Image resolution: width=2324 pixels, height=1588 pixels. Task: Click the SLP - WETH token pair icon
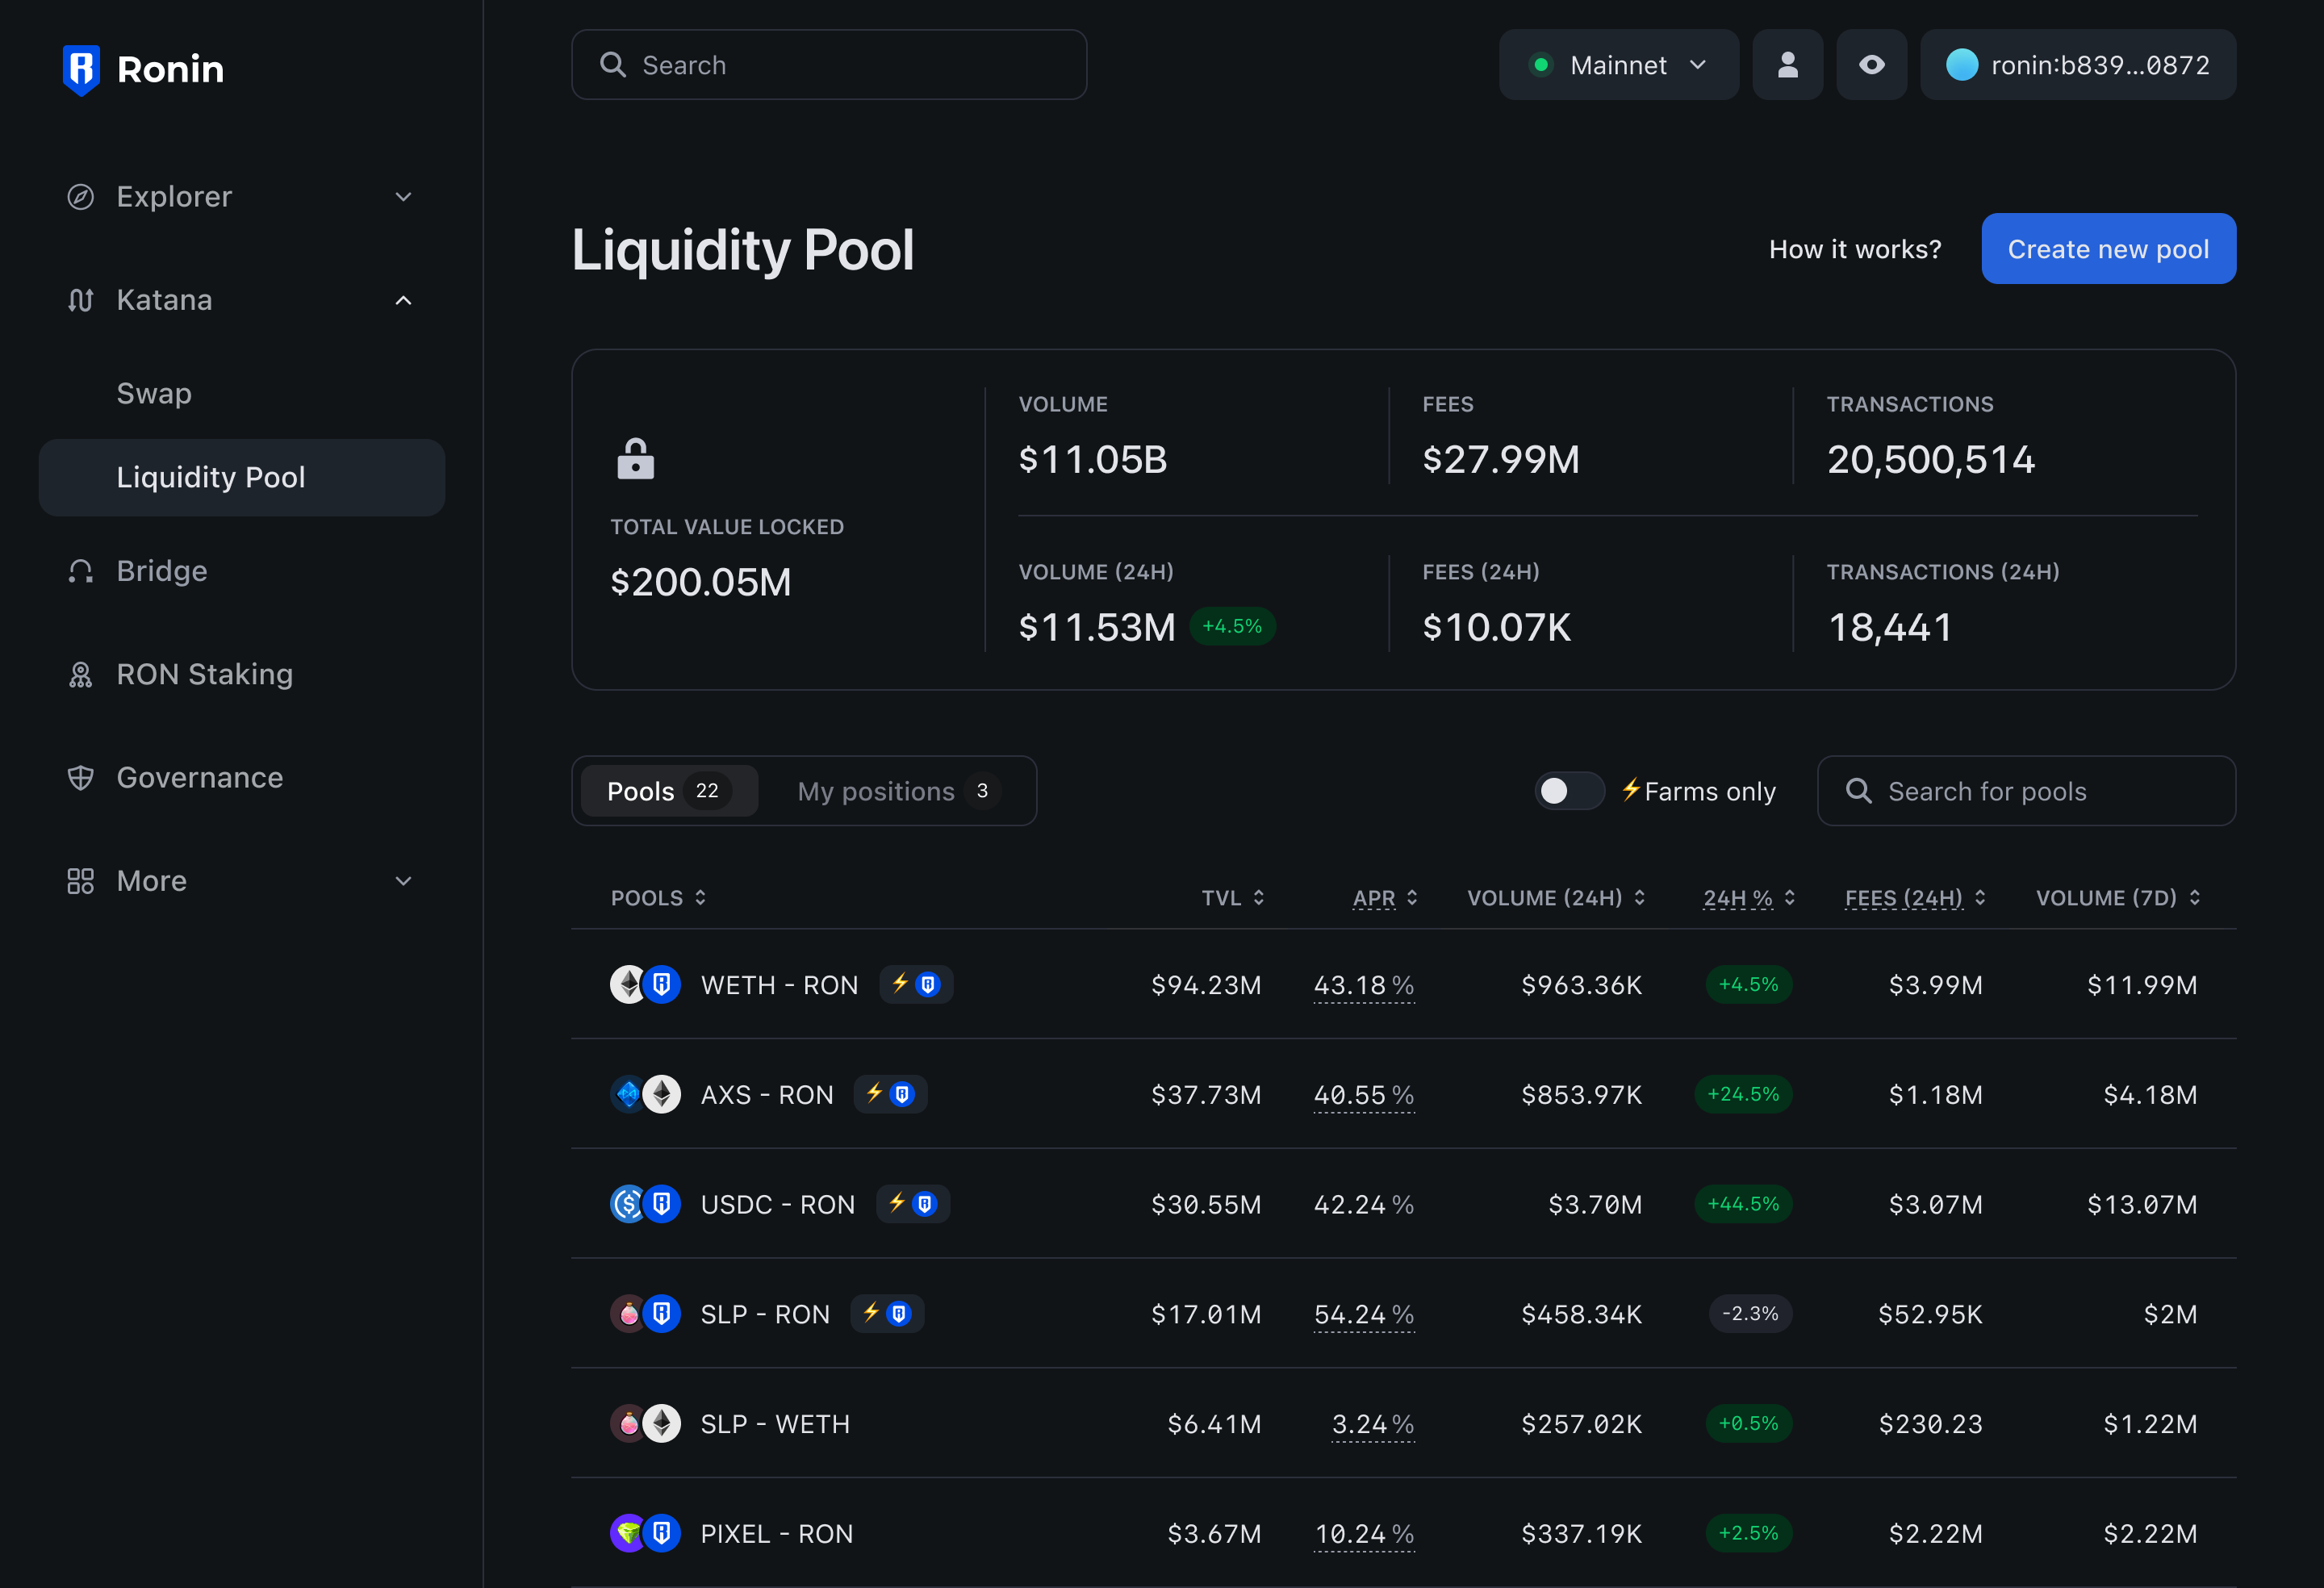coord(645,1424)
